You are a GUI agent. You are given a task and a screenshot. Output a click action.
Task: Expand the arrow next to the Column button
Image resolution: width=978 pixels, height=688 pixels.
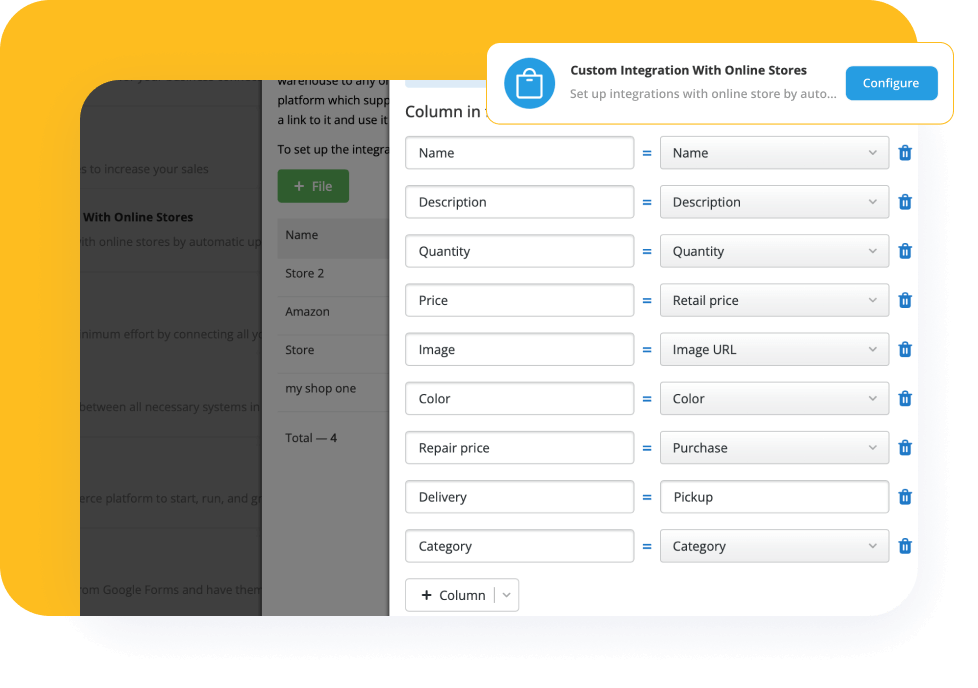[505, 594]
